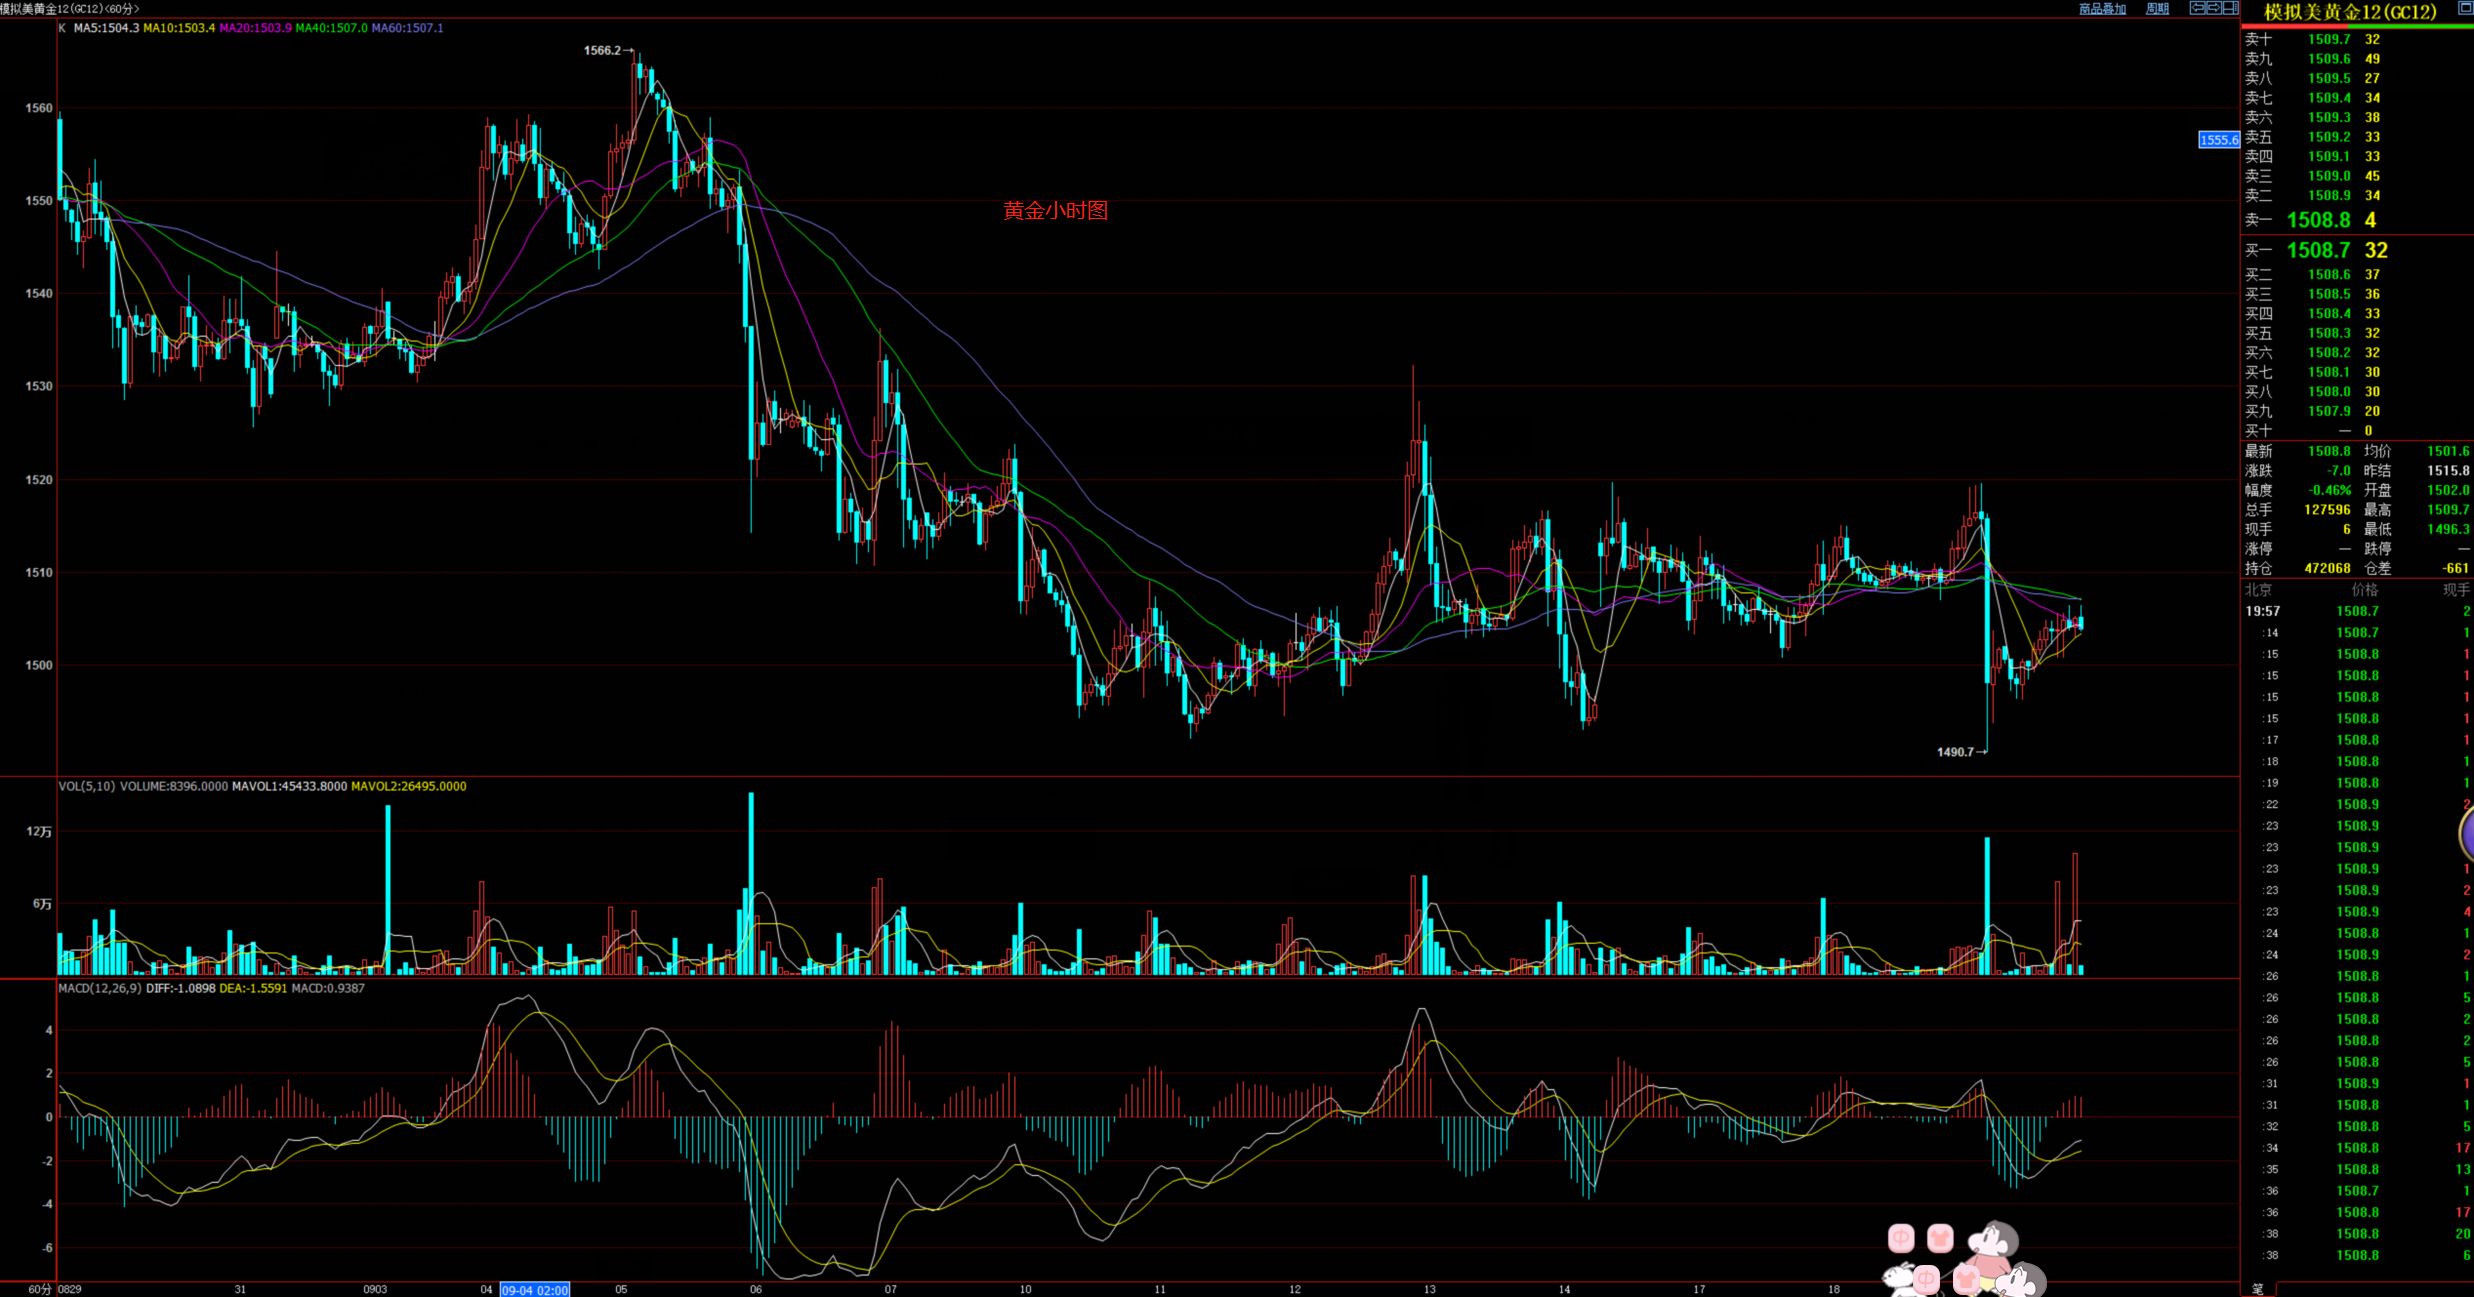Click the DIFF:-1.0898 value label

[x=181, y=988]
